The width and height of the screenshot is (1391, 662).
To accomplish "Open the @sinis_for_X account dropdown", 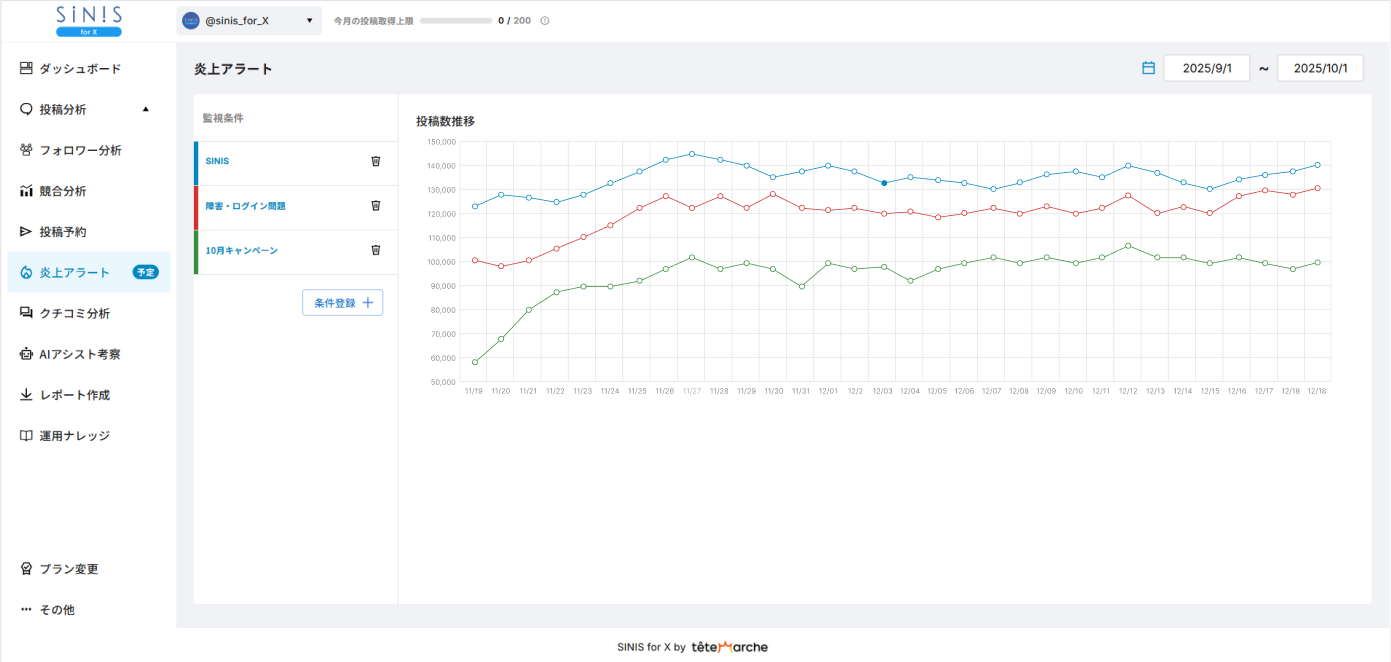I will point(309,21).
